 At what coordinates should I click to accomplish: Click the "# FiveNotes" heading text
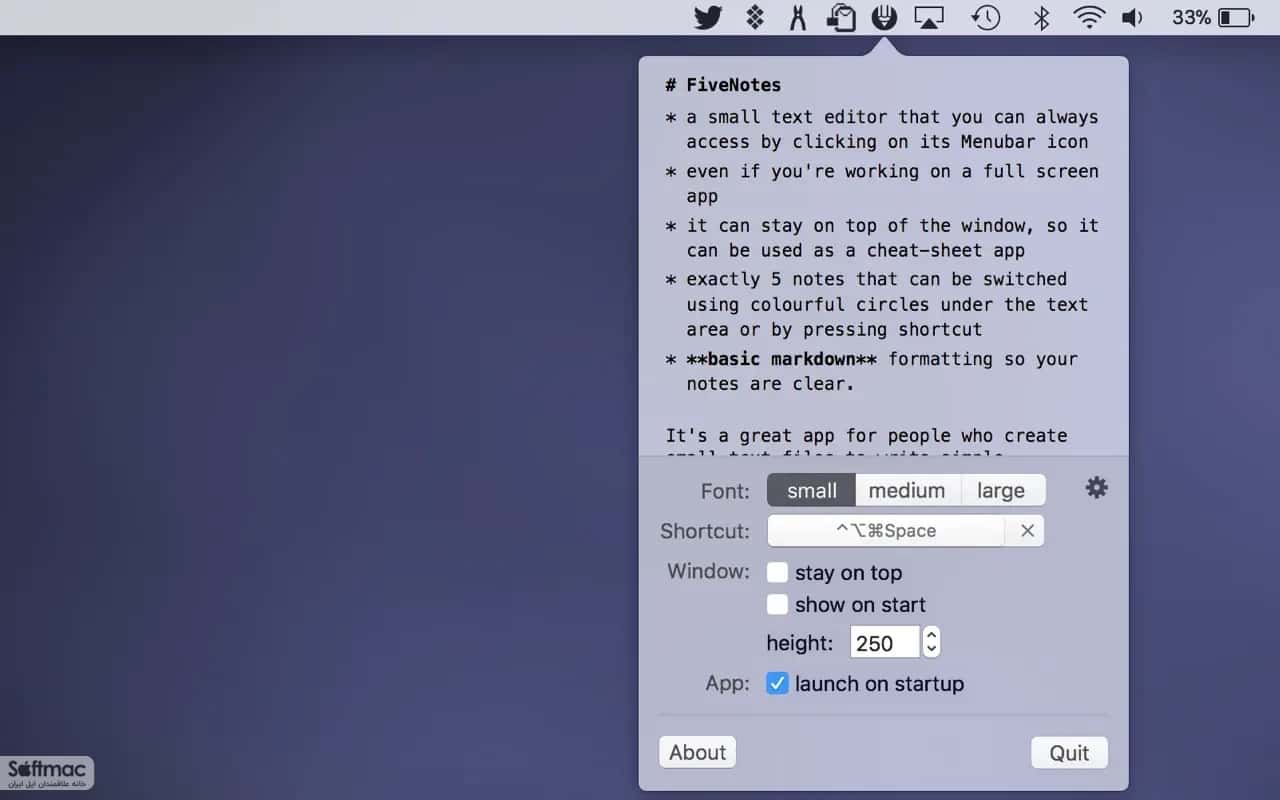[723, 85]
